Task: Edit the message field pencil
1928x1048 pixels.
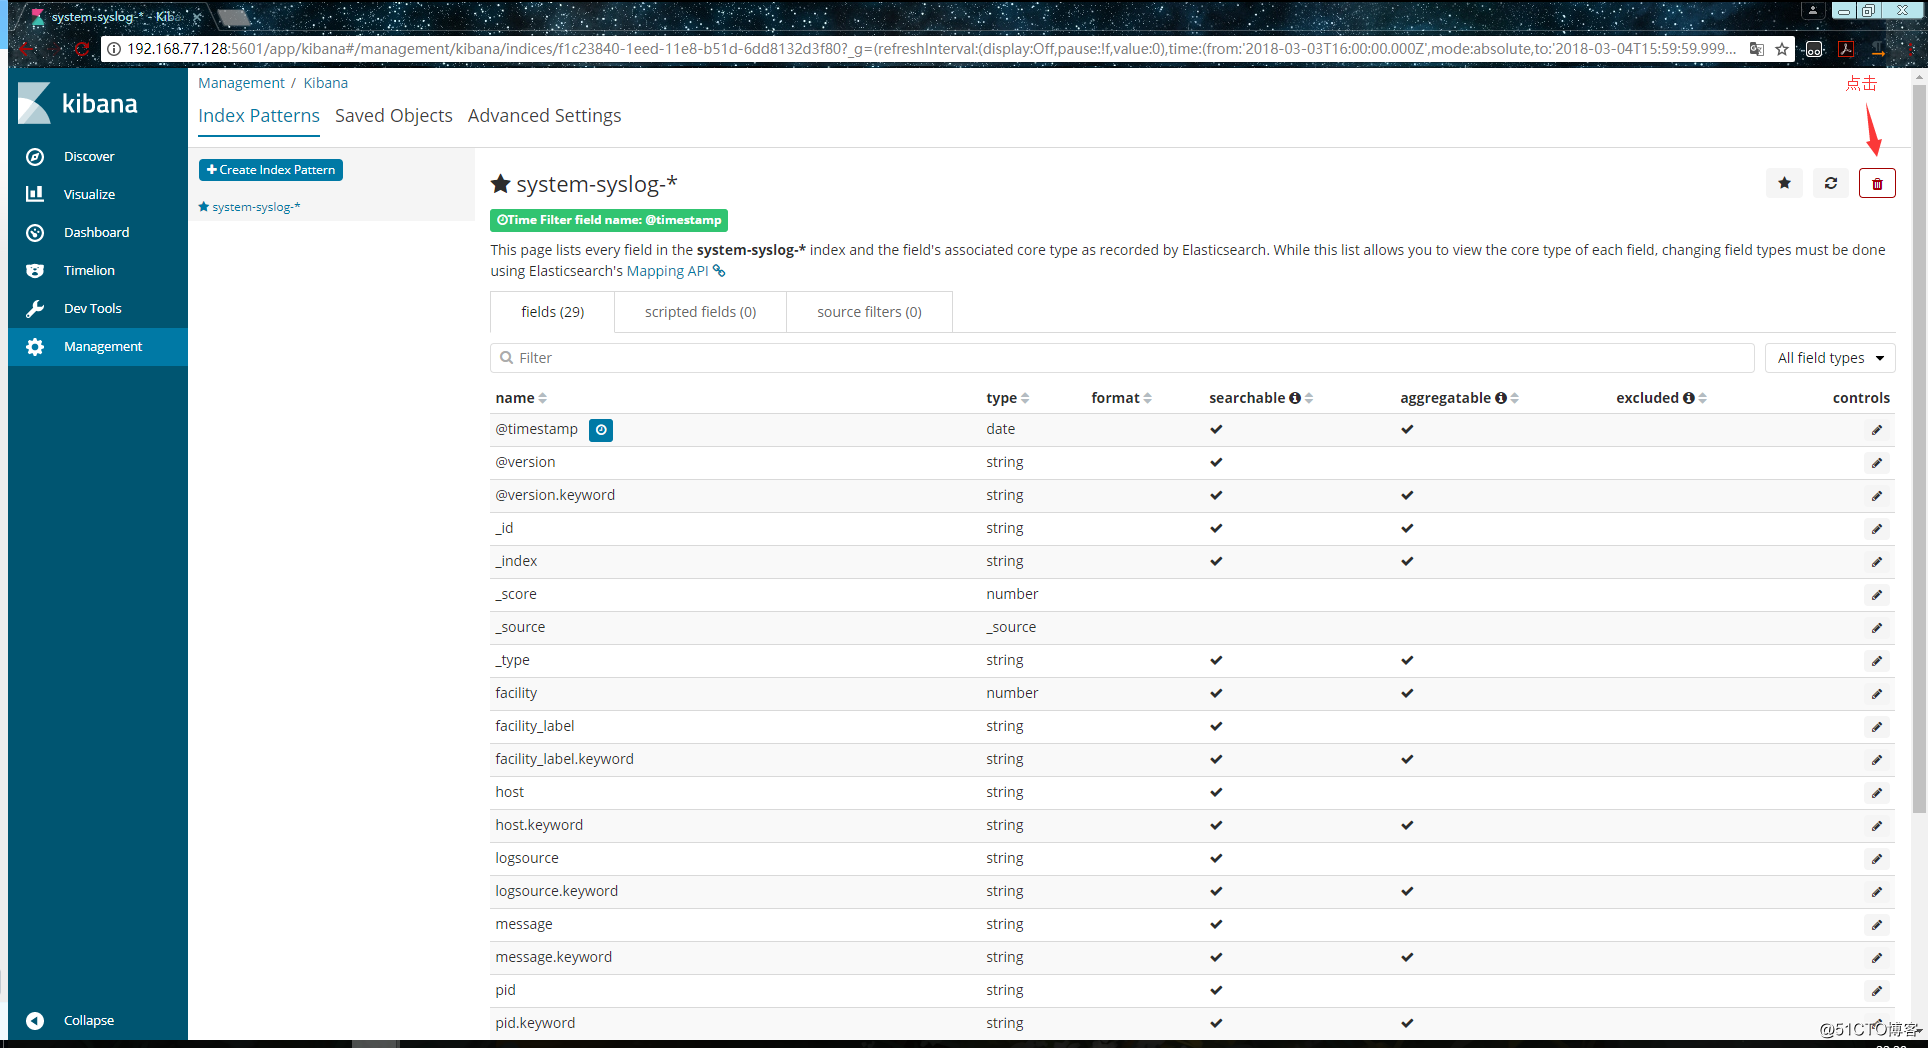Action: [x=1877, y=925]
